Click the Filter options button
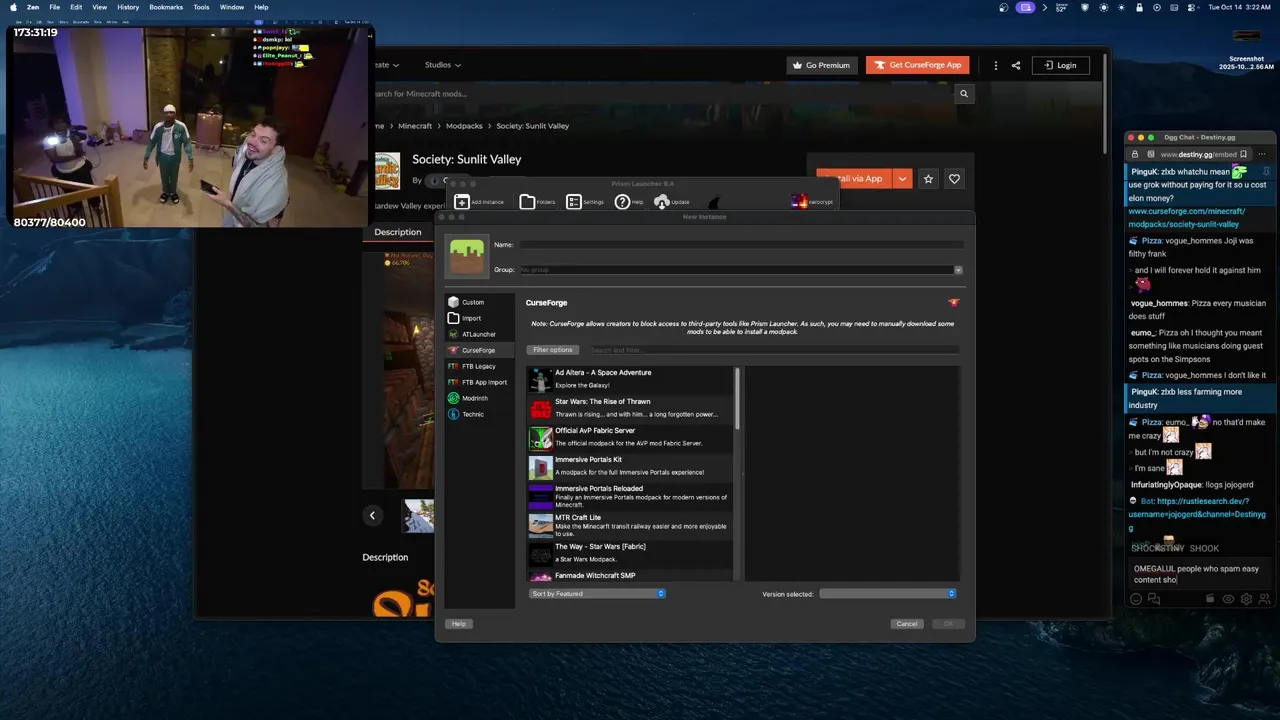Screen dimensions: 1280x720 click(552, 350)
